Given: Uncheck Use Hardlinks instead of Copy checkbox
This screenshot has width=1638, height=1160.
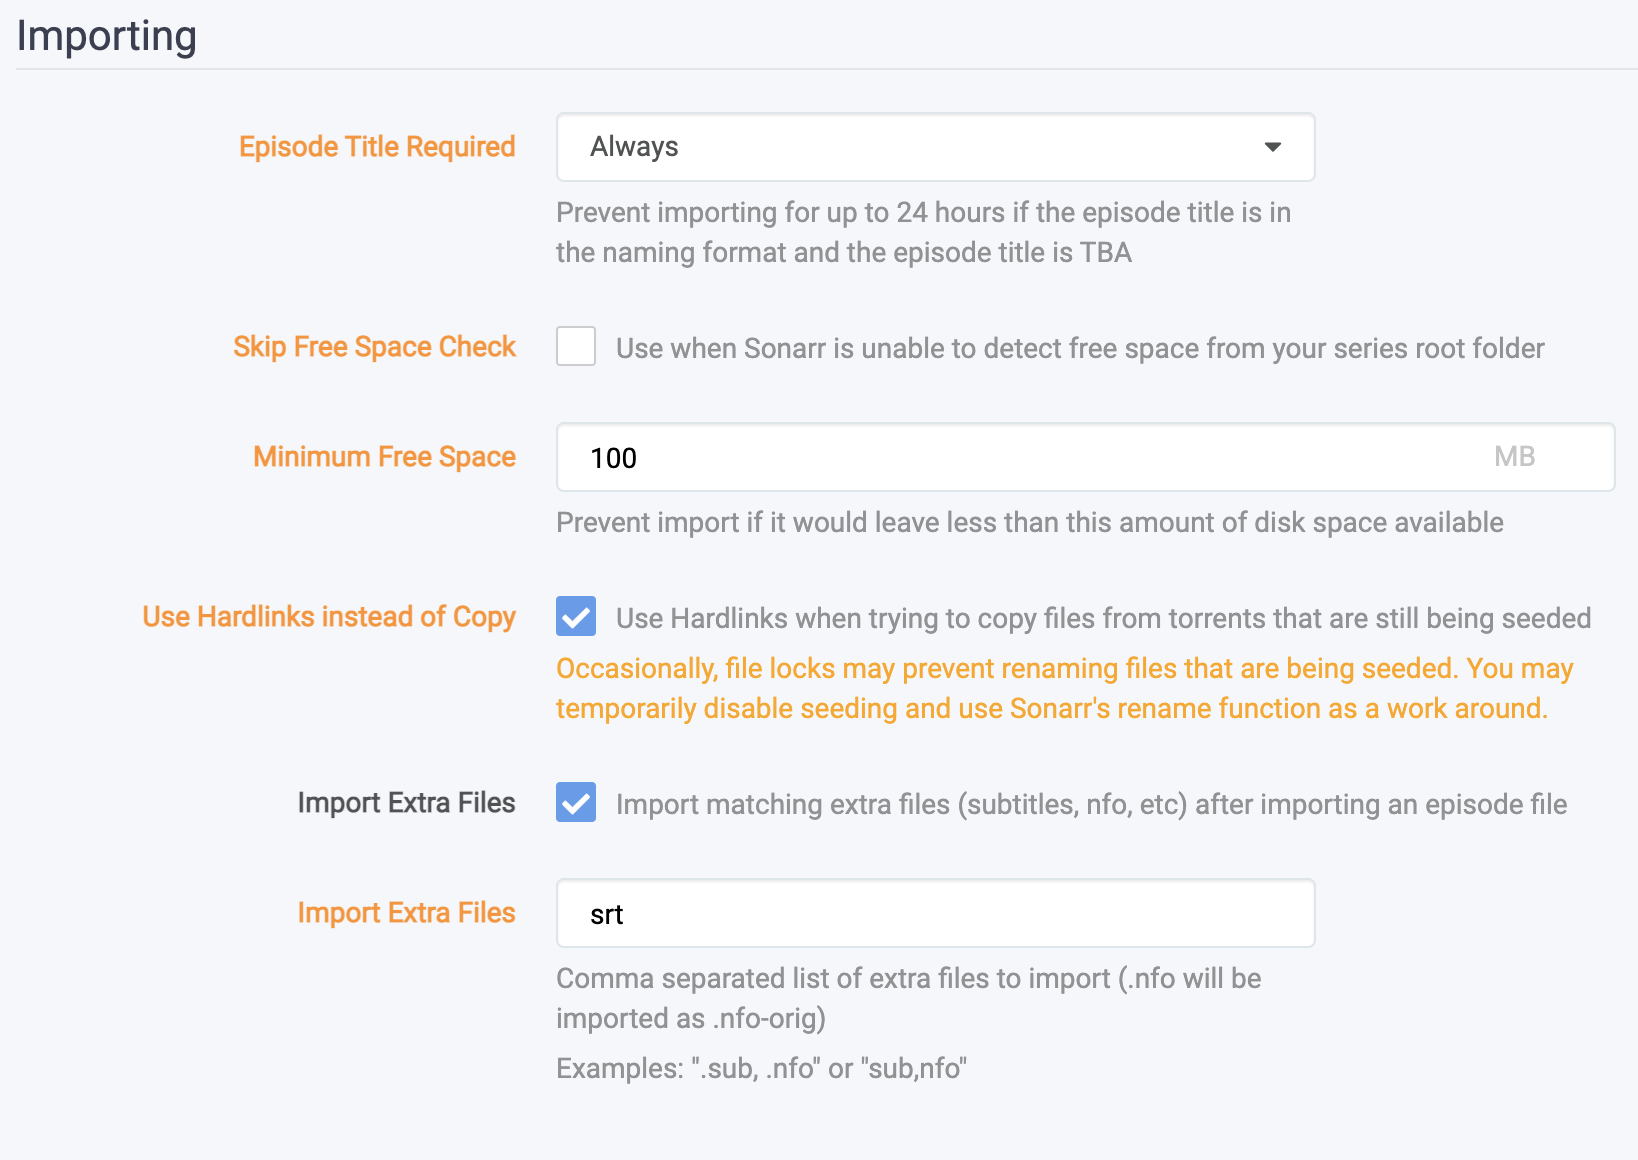Looking at the screenshot, I should click(x=576, y=617).
